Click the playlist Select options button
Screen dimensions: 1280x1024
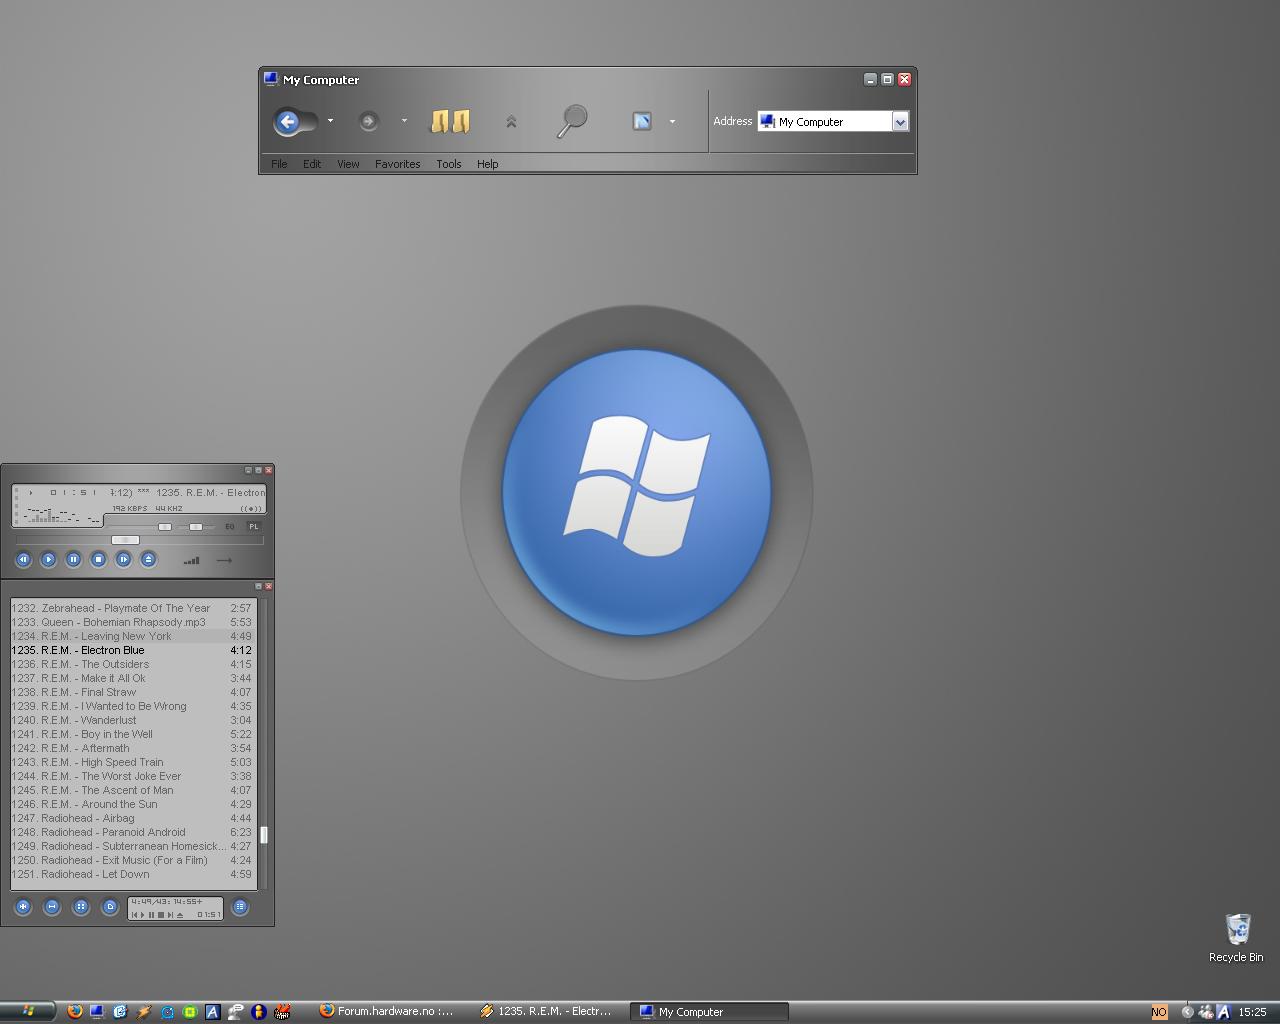click(x=81, y=907)
